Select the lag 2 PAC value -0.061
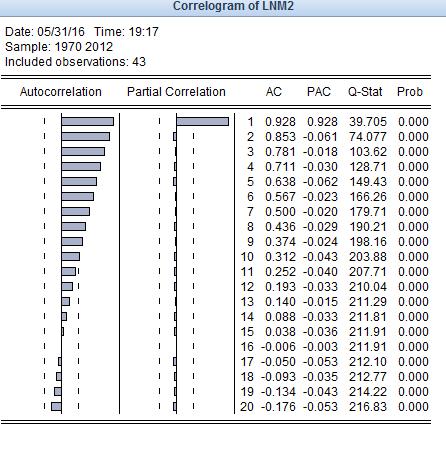This screenshot has width=446, height=451. [320, 137]
